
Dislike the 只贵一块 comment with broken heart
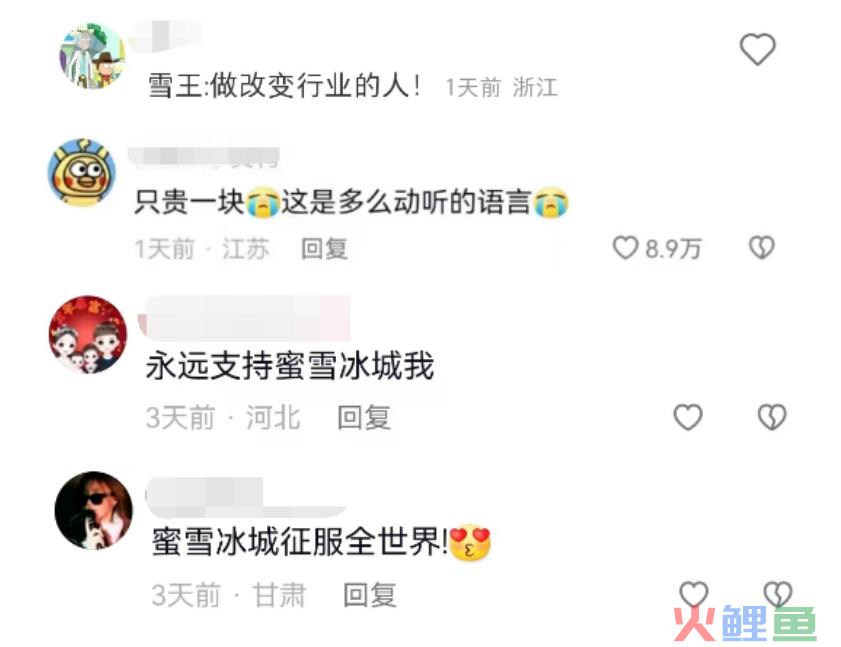pos(762,247)
